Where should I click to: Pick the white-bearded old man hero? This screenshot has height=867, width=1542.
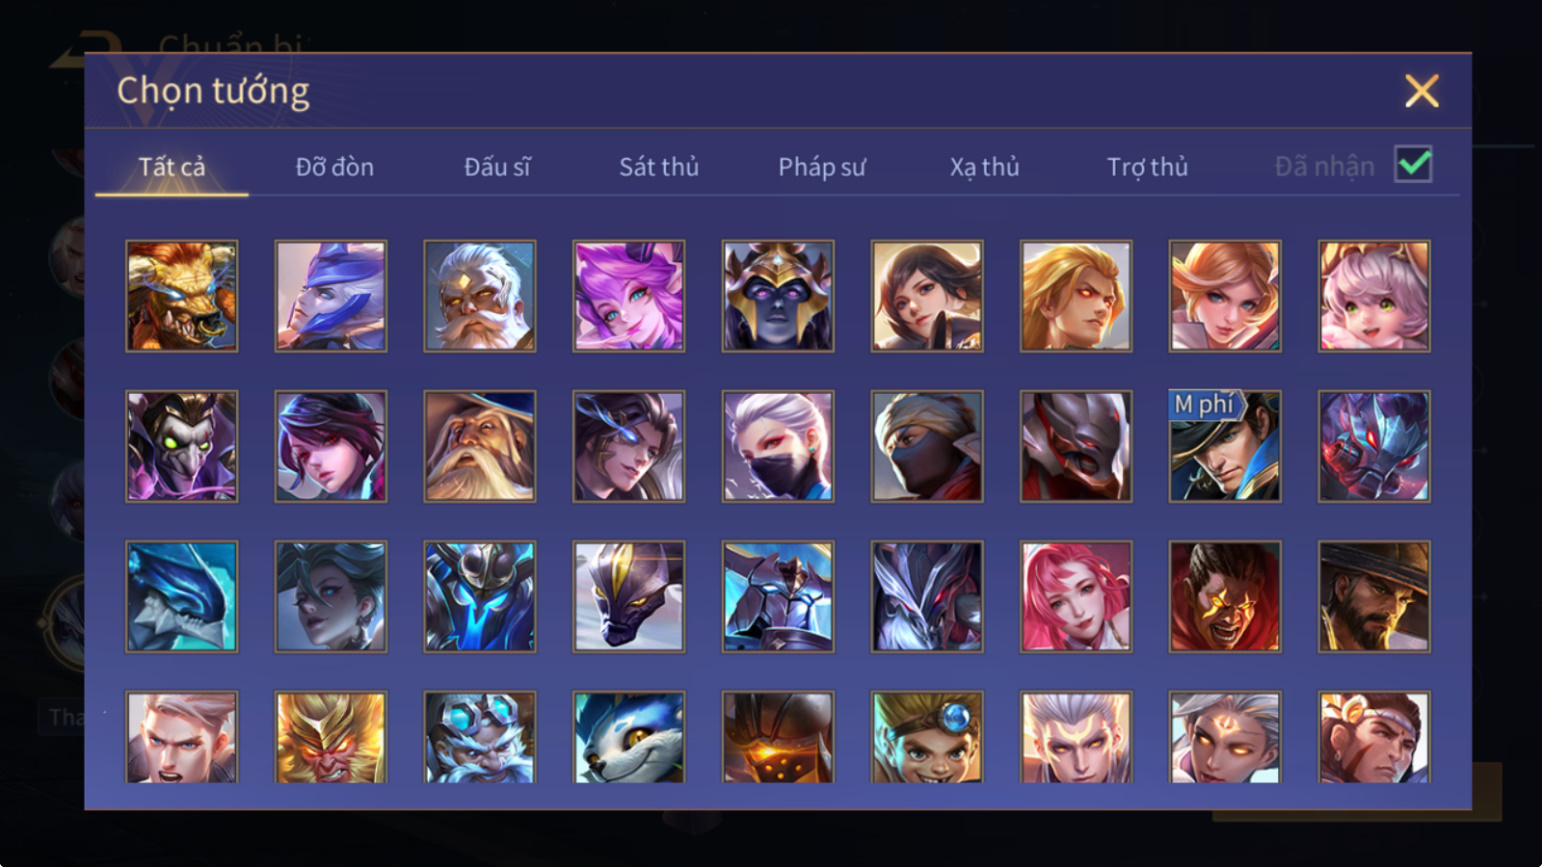(480, 296)
